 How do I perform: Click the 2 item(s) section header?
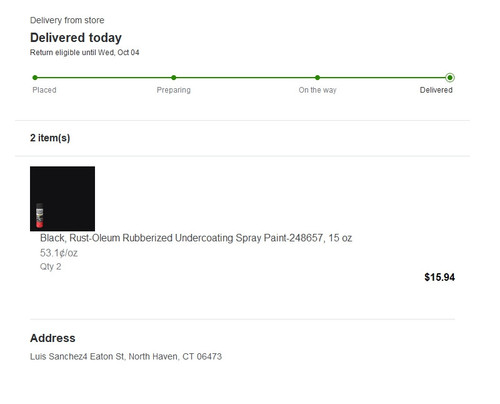[x=50, y=138]
